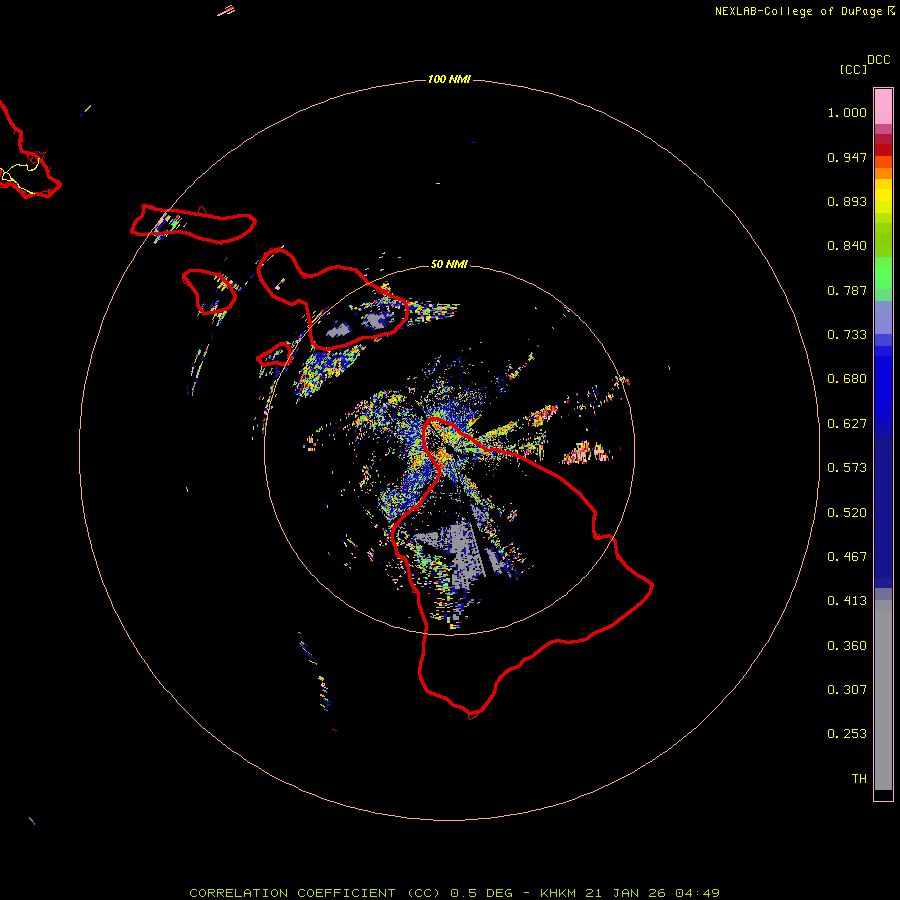Click the red segment of the color bar
The image size is (900, 900).
click(x=883, y=149)
